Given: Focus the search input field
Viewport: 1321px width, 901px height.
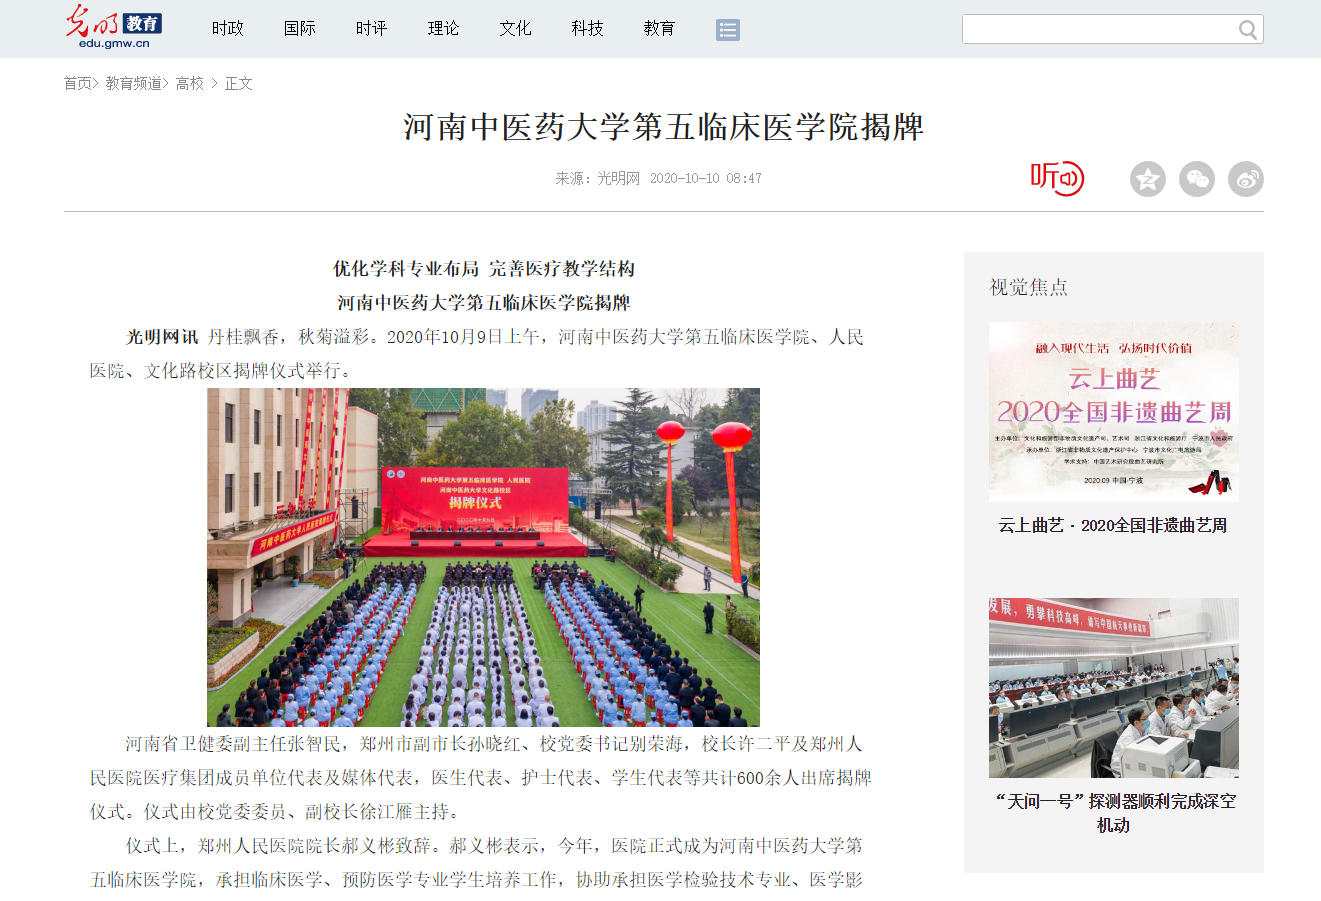Looking at the screenshot, I should tap(1098, 30).
